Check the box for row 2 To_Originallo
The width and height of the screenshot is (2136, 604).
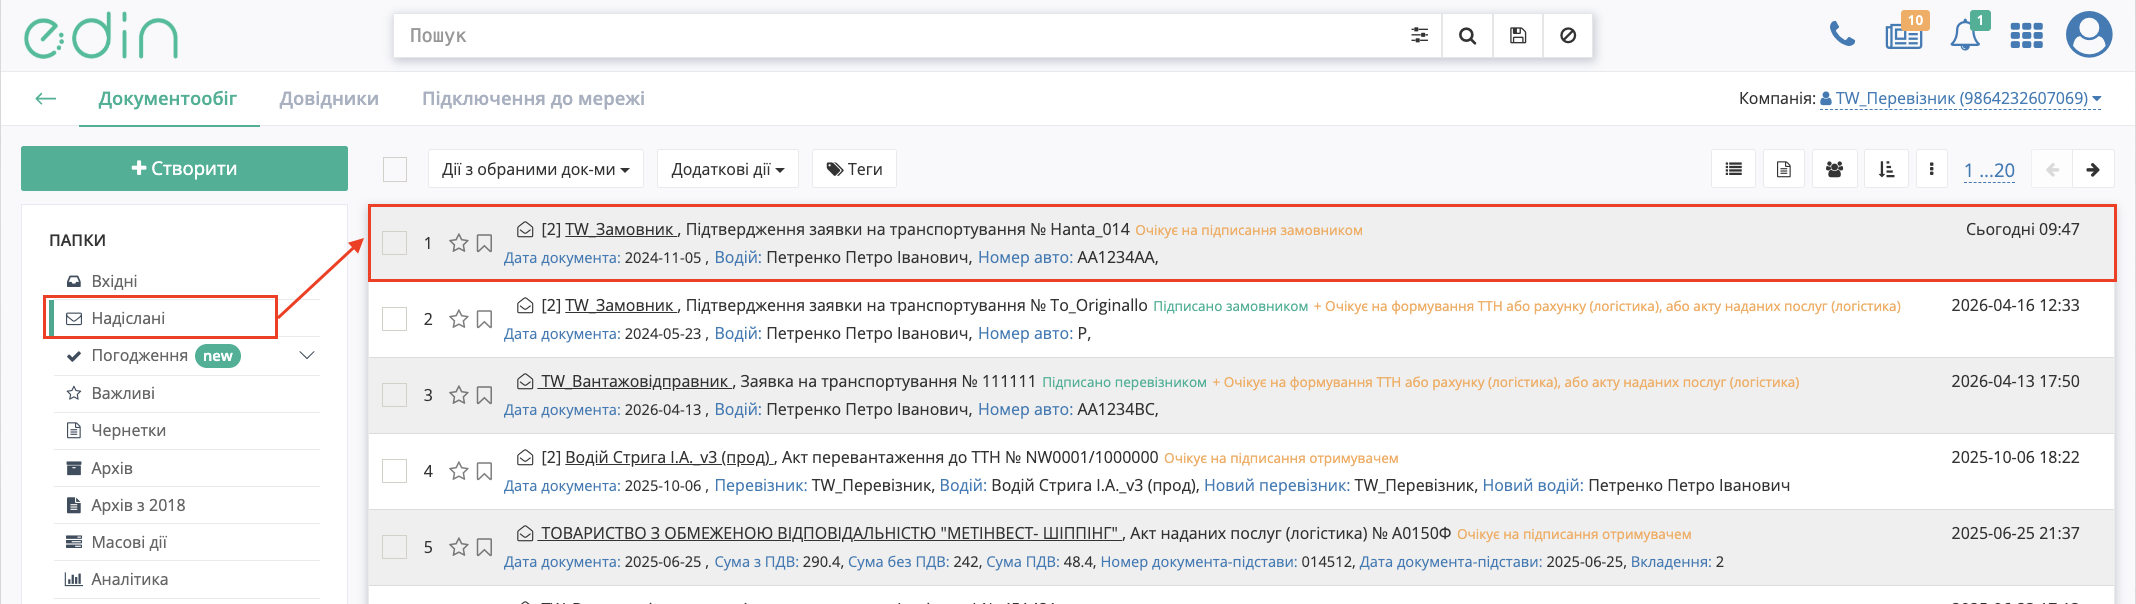[395, 319]
